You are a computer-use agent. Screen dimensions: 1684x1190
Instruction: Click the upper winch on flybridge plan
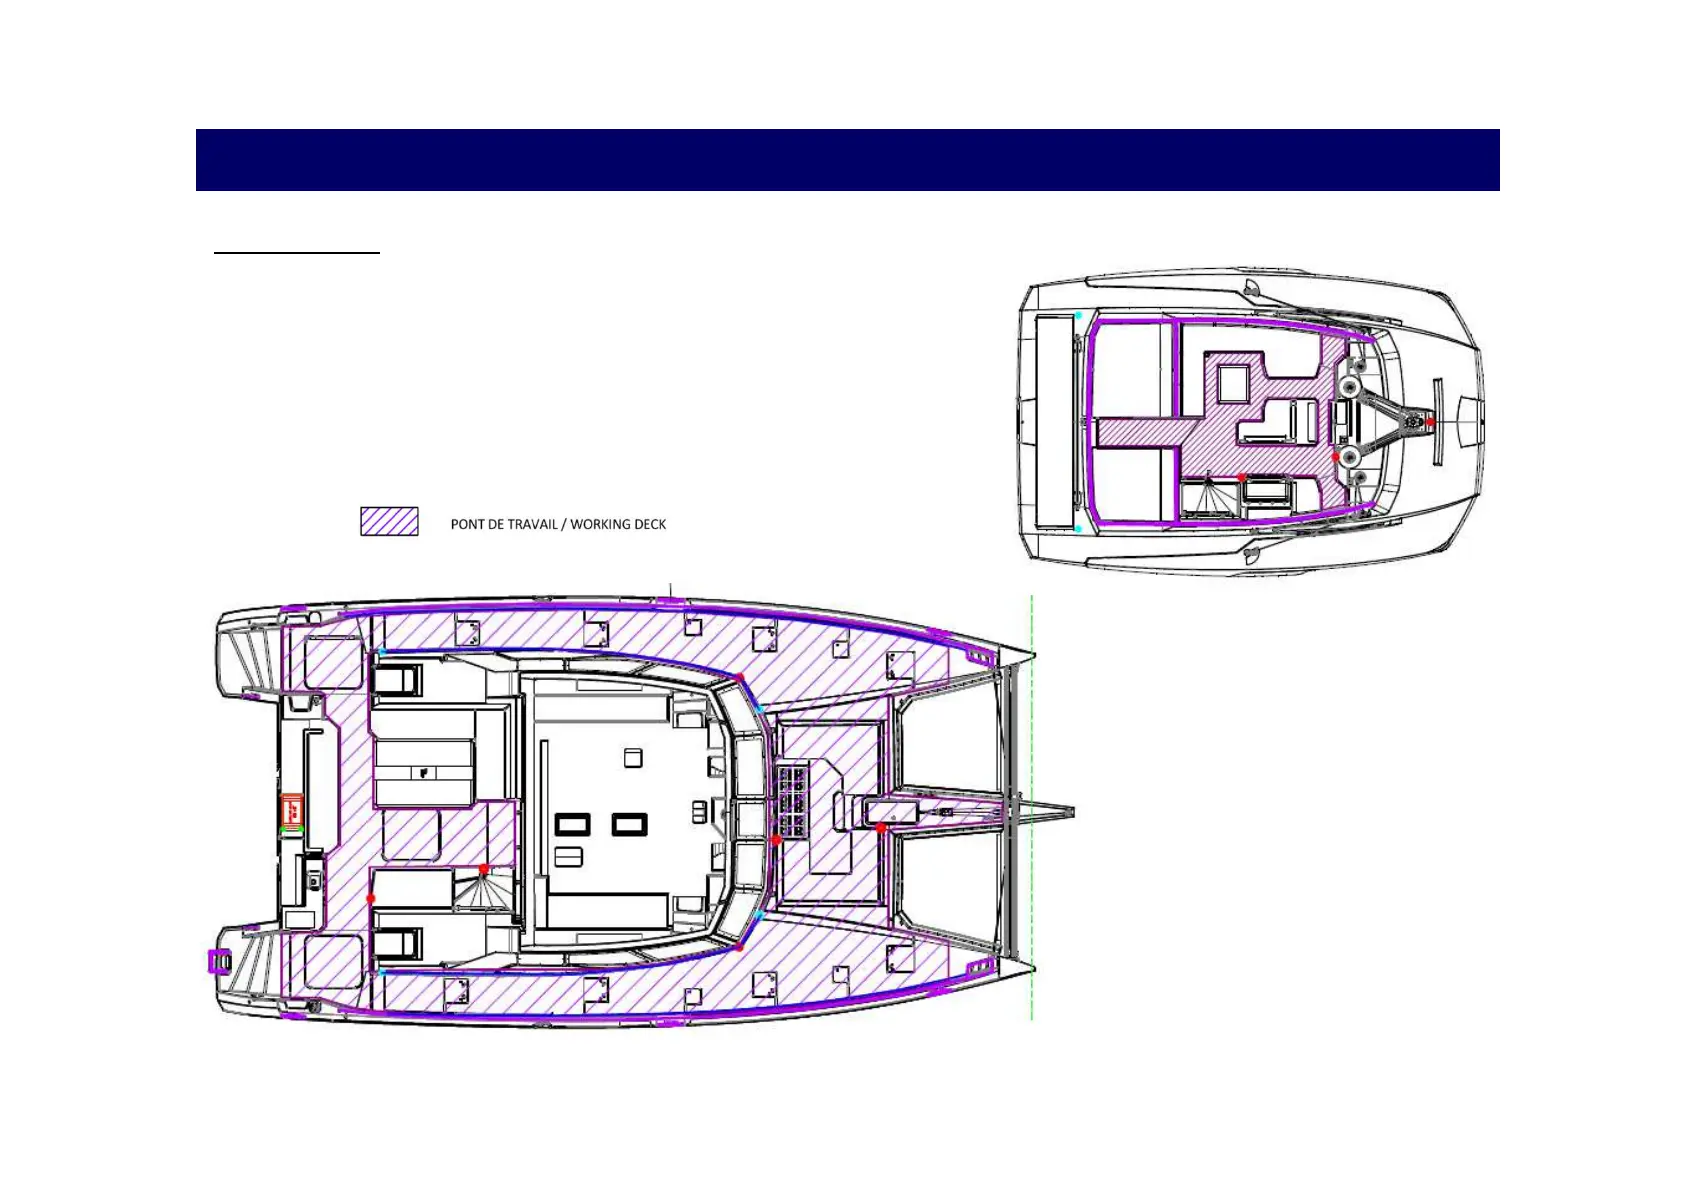[1350, 386]
